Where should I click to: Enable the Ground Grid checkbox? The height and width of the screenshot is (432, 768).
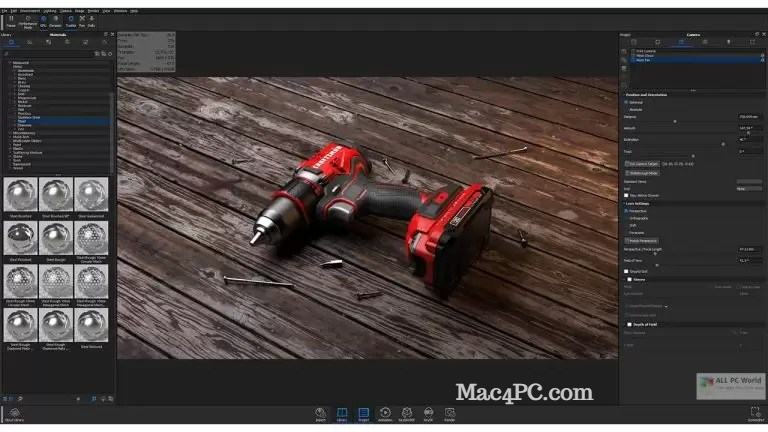point(626,271)
